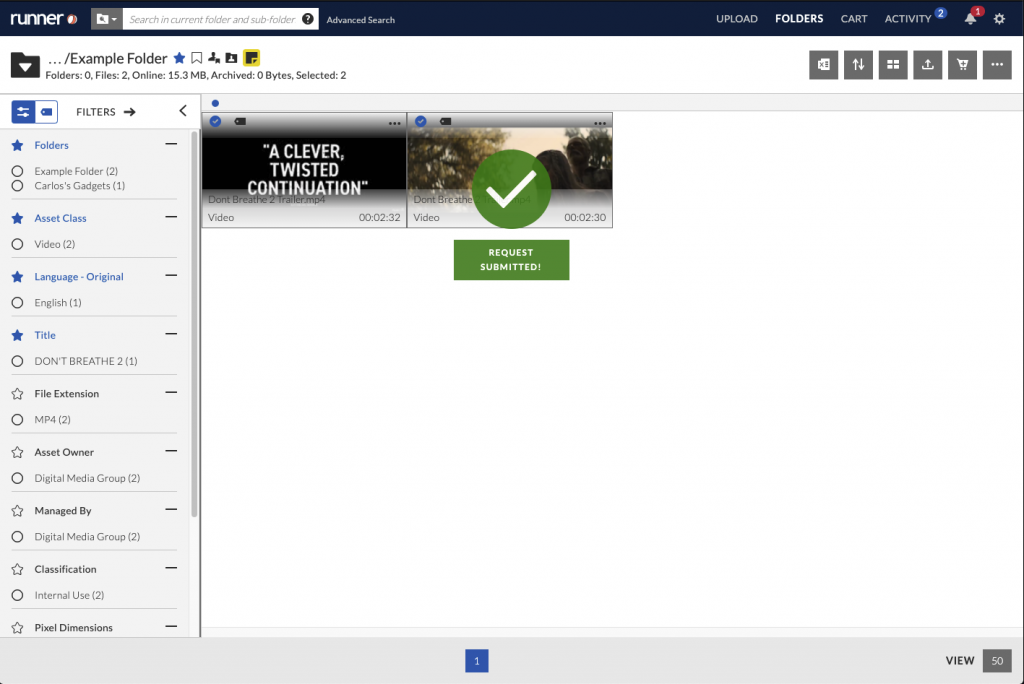Star the Pixel Dimensions filter
The height and width of the screenshot is (684, 1024).
coord(18,628)
